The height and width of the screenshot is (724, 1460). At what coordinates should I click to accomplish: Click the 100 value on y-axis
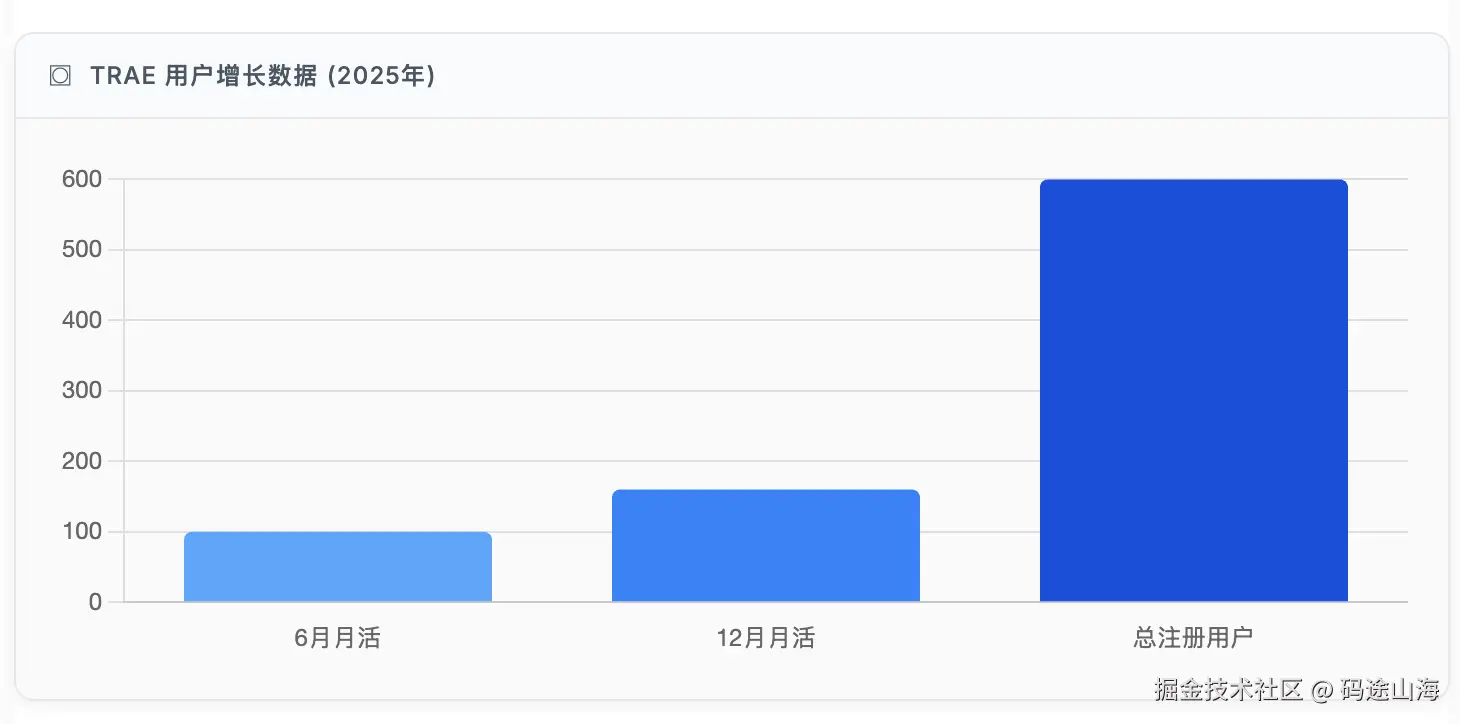82,532
